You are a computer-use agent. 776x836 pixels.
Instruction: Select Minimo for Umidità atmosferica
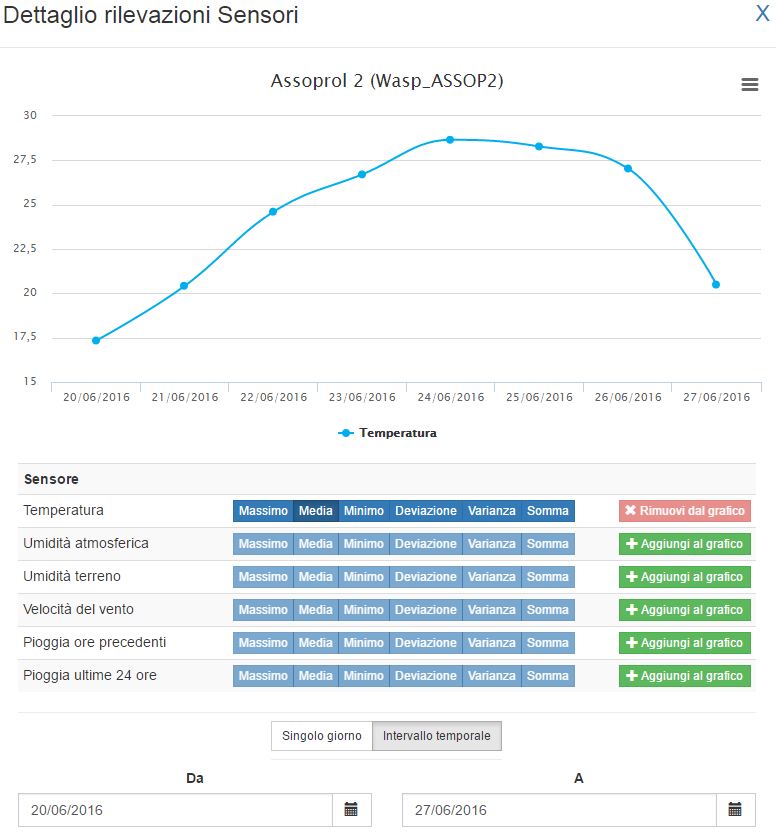coord(364,544)
